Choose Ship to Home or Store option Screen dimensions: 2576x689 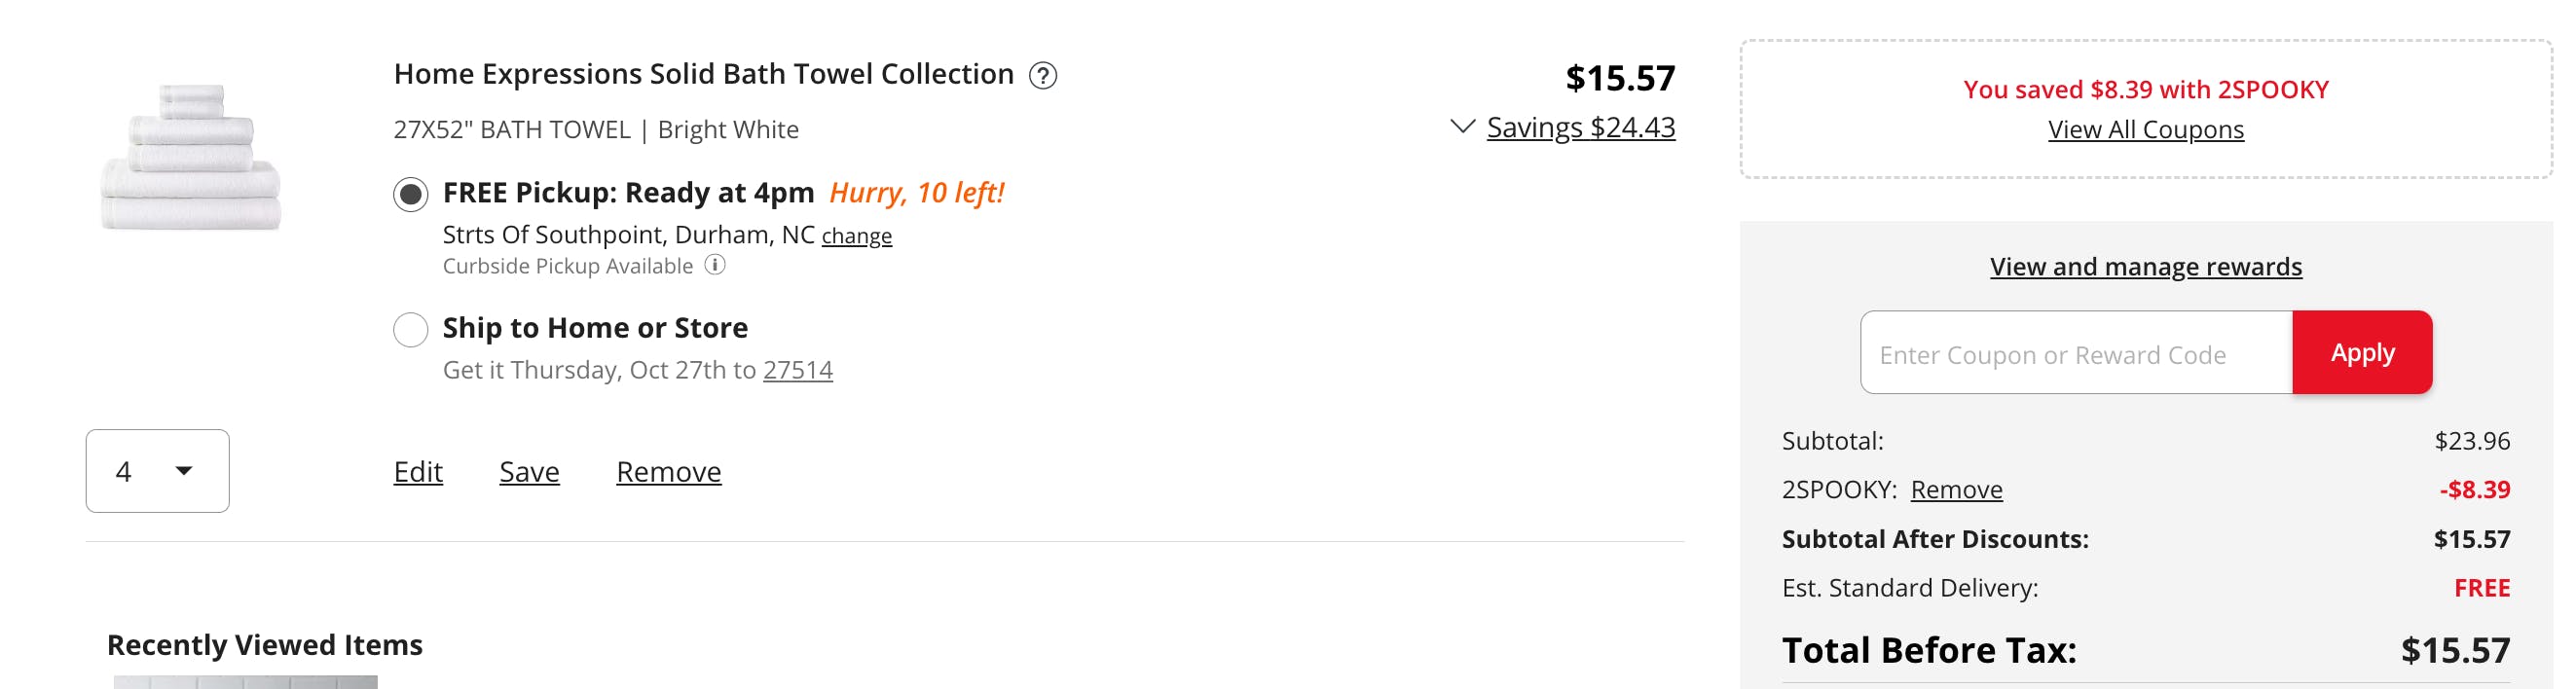click(410, 329)
